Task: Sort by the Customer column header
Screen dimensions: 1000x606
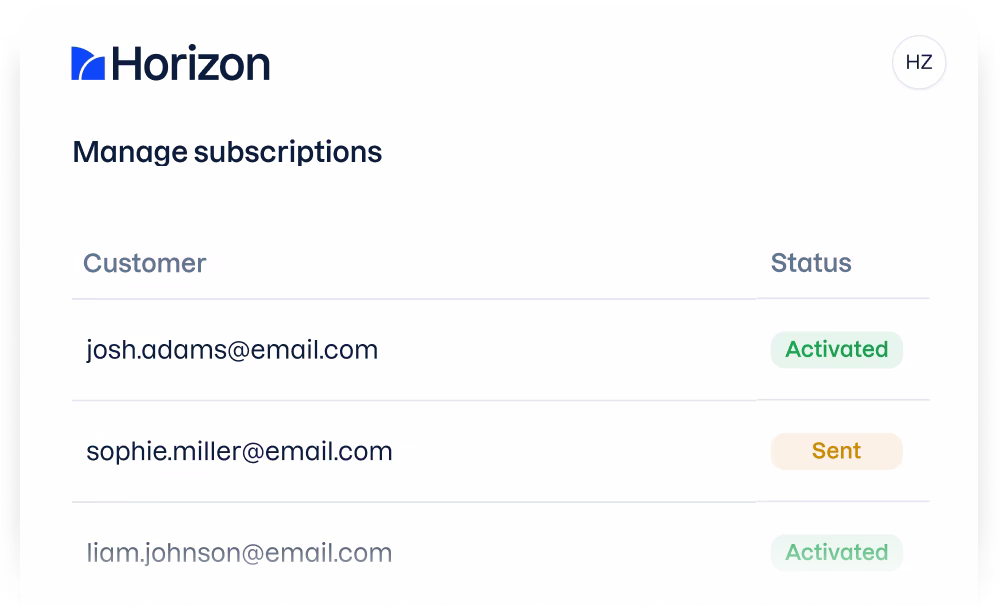Action: pos(144,263)
